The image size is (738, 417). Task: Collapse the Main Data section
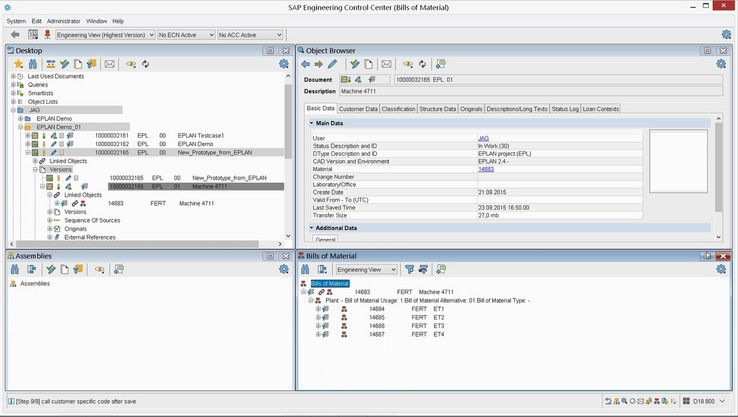click(x=311, y=123)
